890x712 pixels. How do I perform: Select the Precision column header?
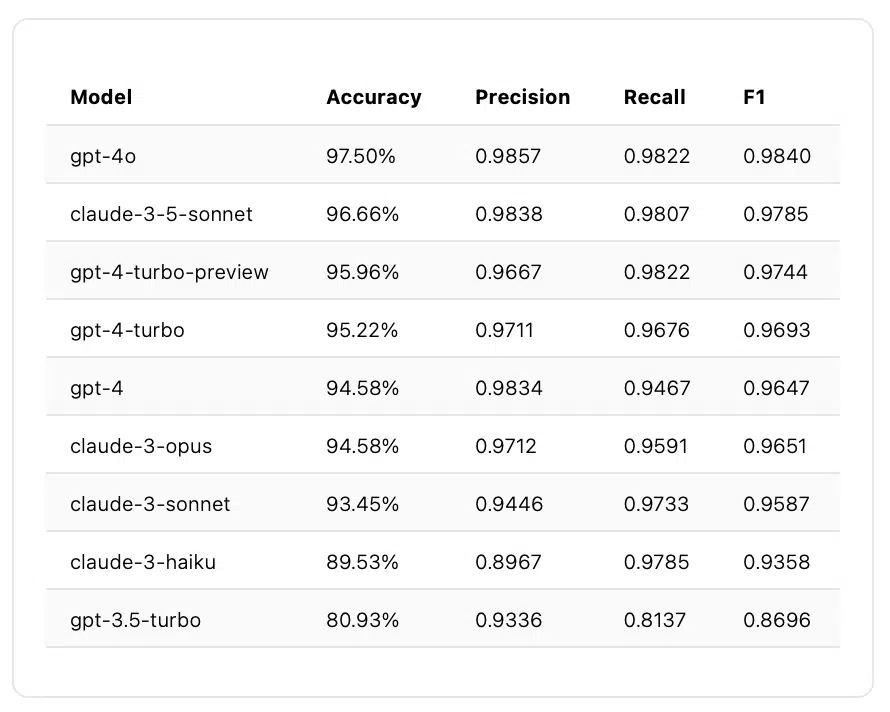pyautogui.click(x=522, y=97)
